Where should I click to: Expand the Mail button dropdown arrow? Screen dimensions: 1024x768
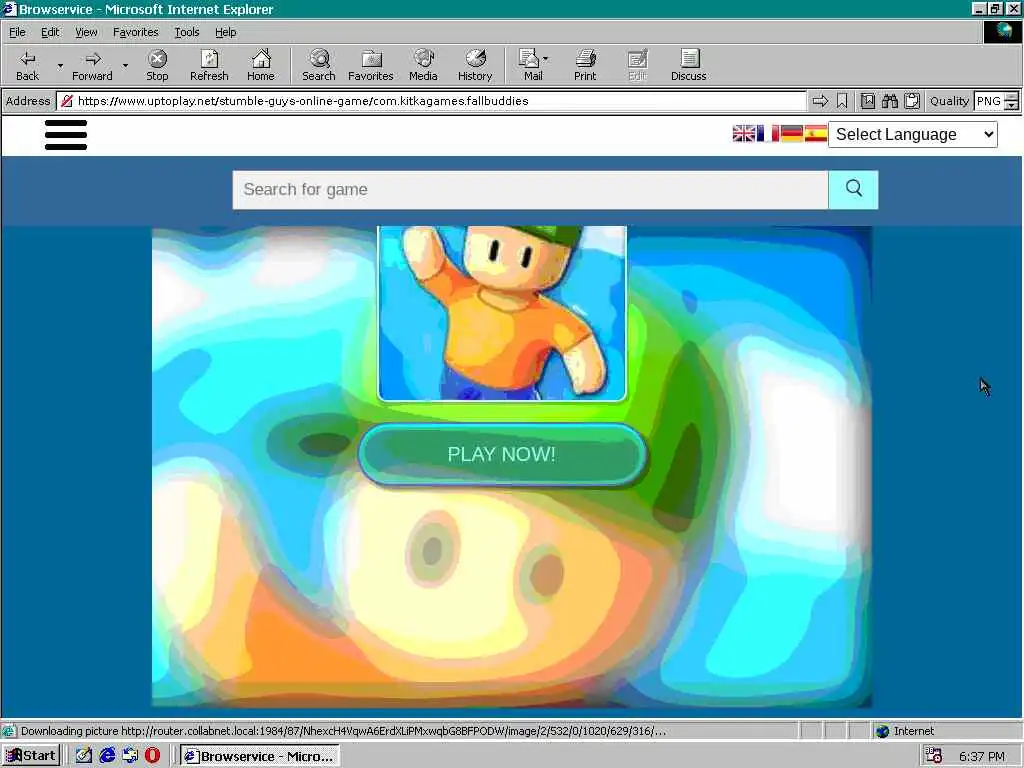point(546,59)
